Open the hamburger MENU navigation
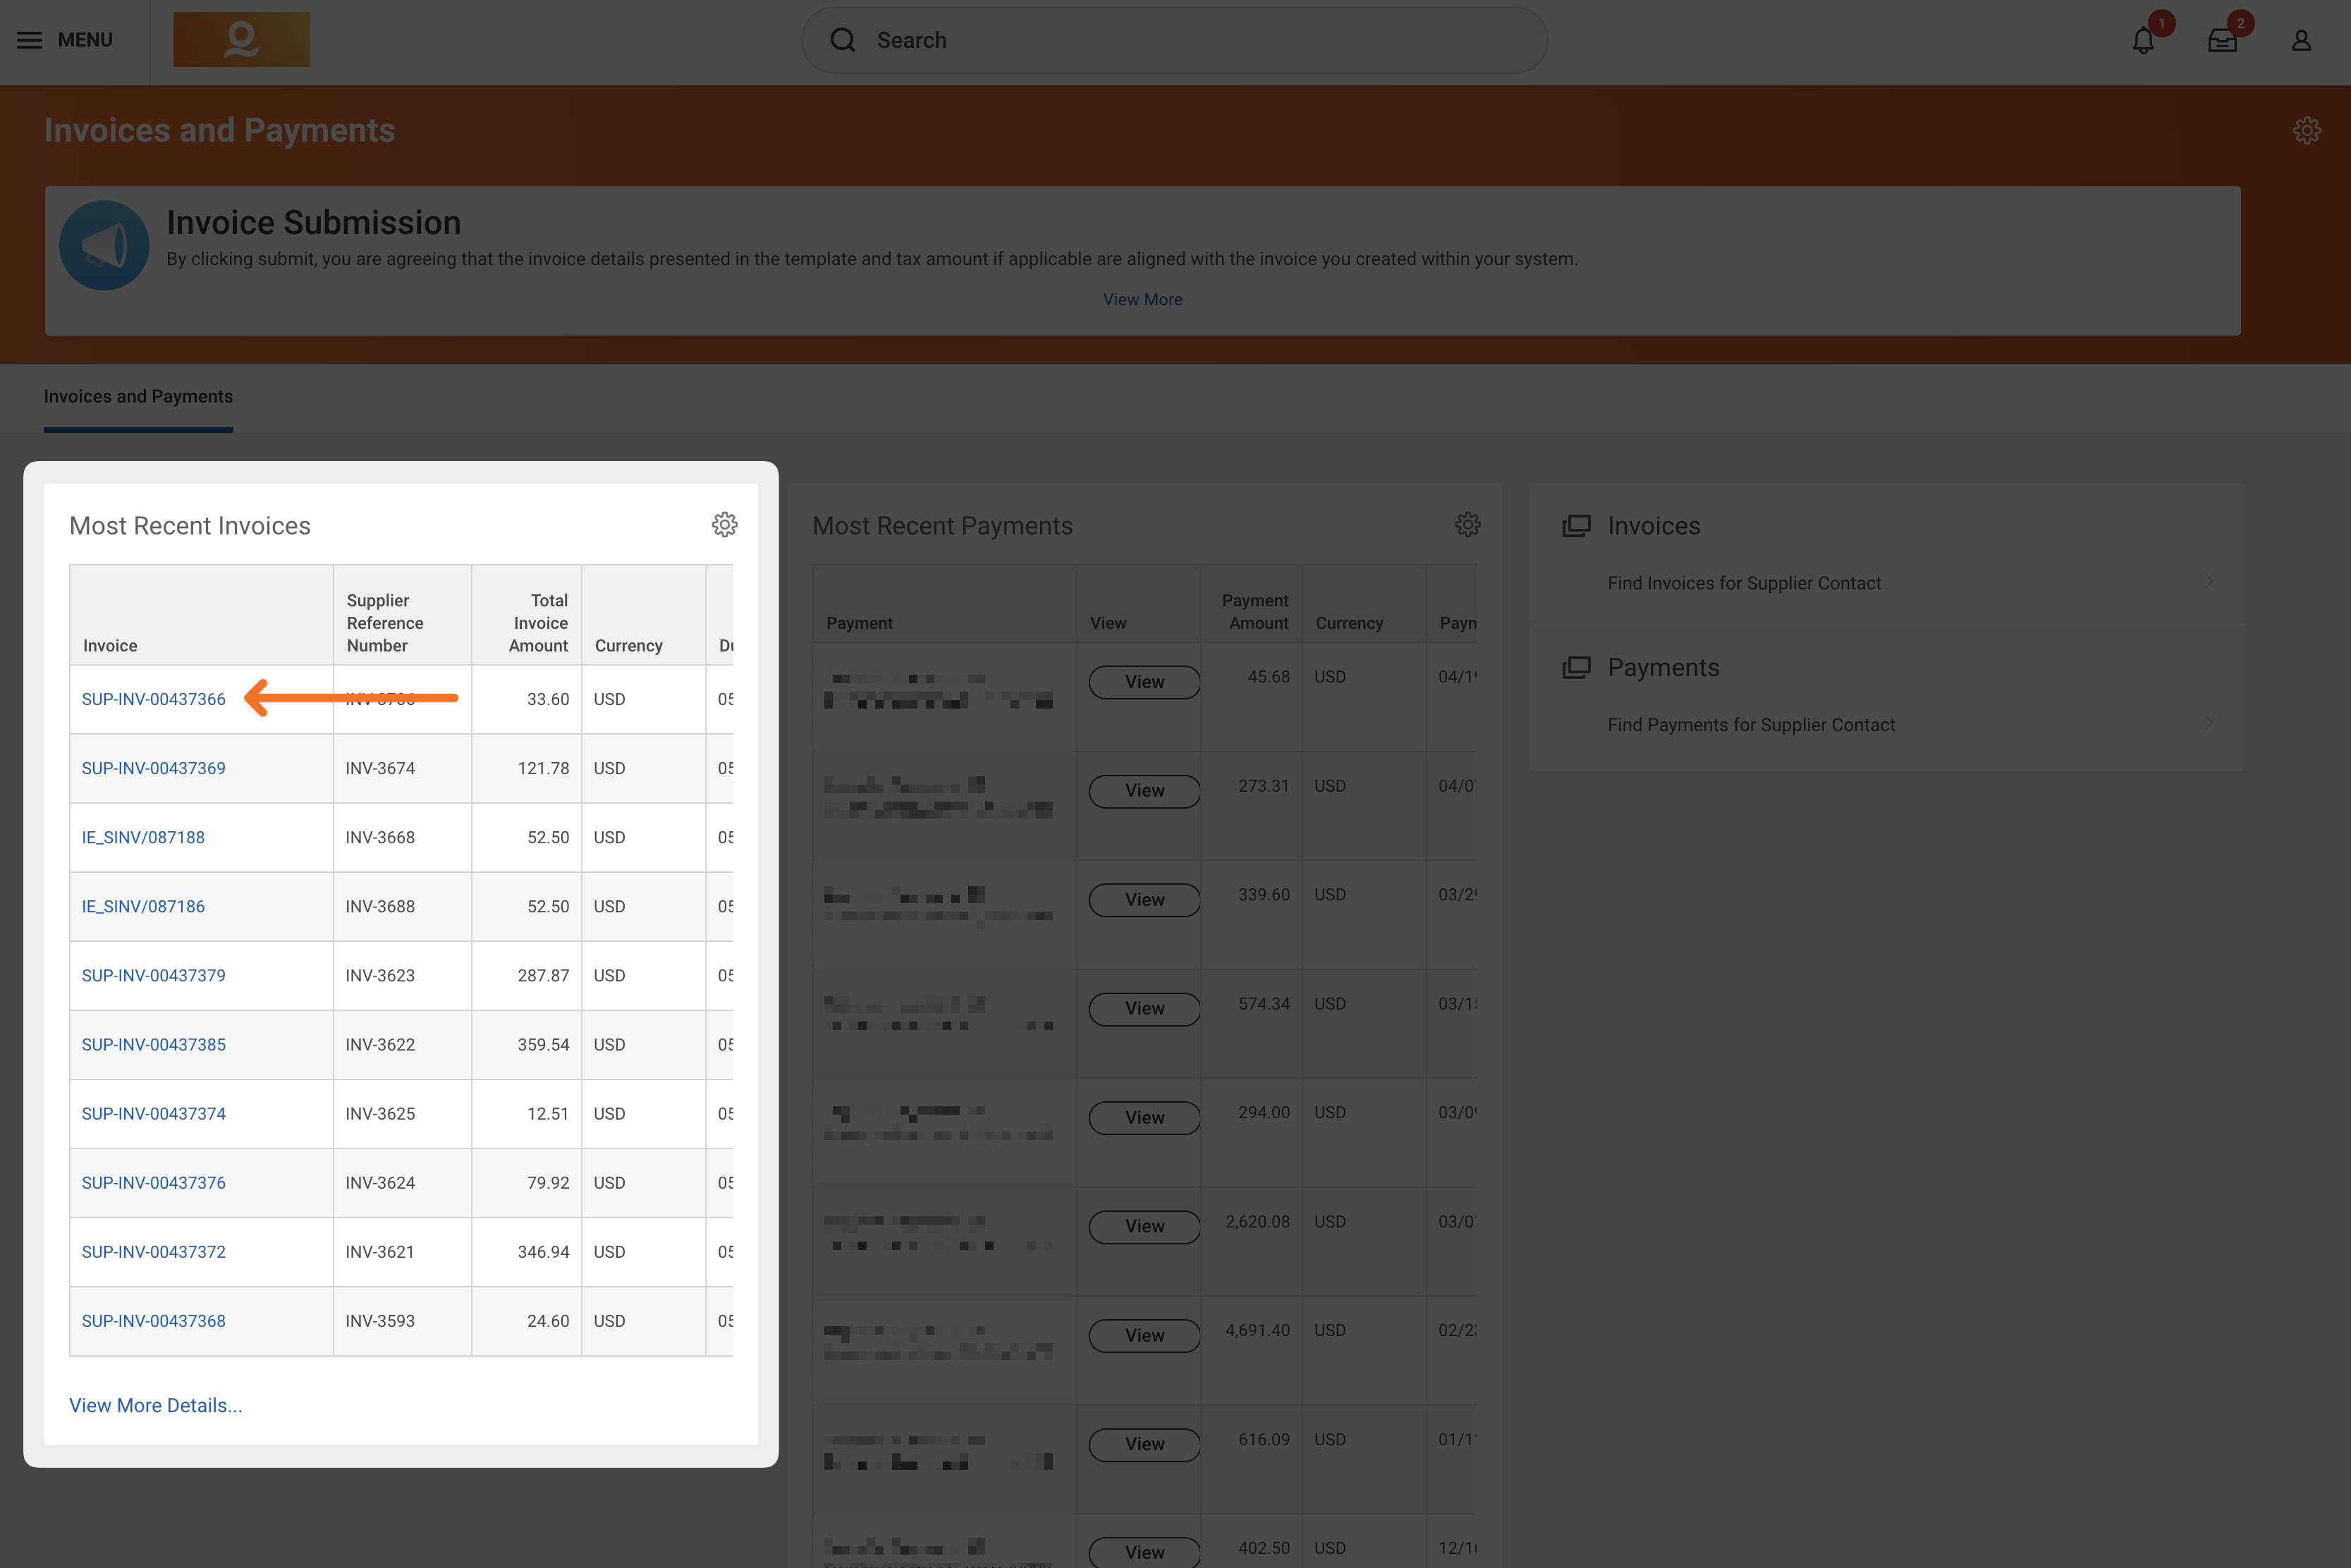 click(x=29, y=40)
